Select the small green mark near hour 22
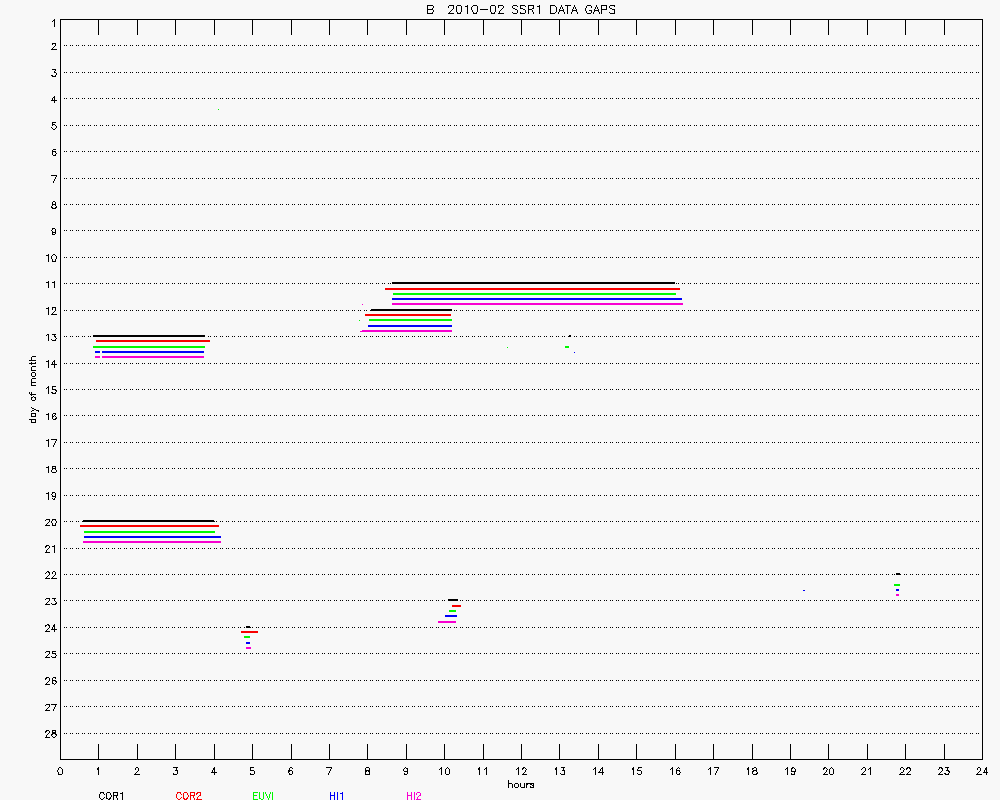The image size is (1000, 800). coord(897,585)
